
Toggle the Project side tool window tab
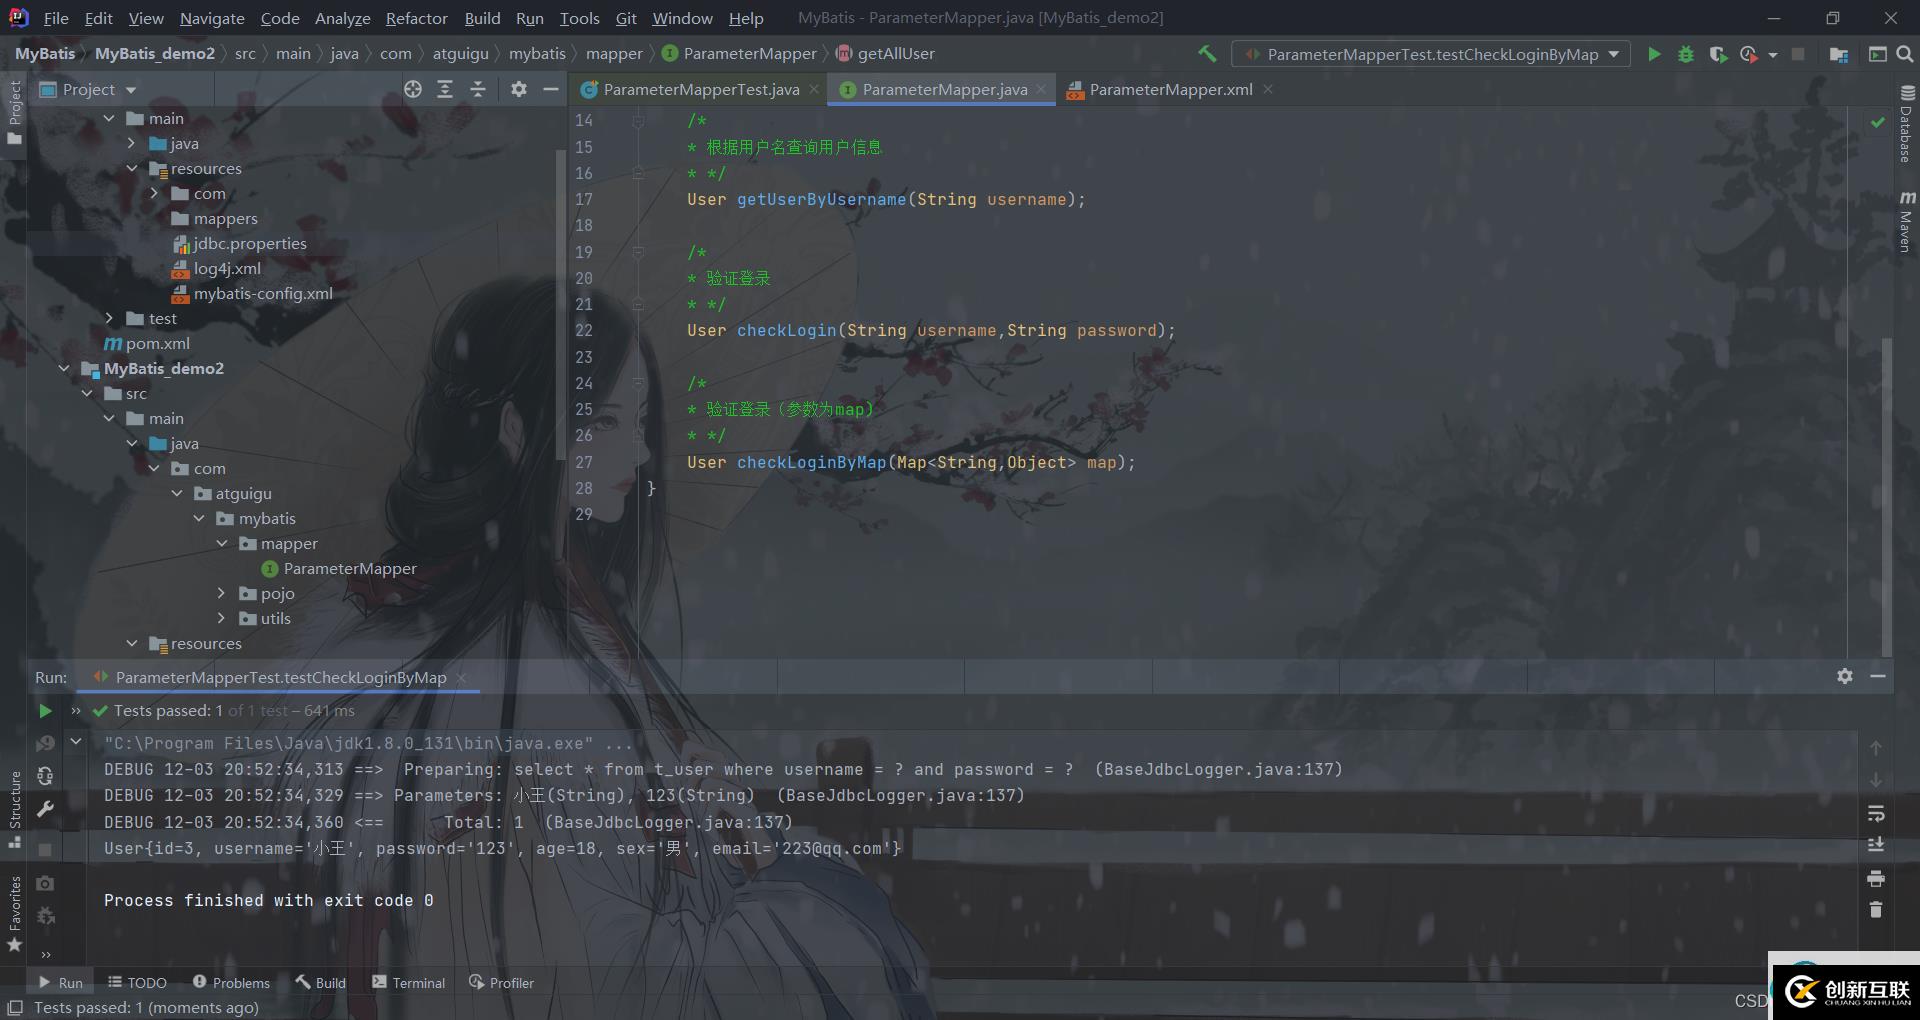(x=14, y=112)
